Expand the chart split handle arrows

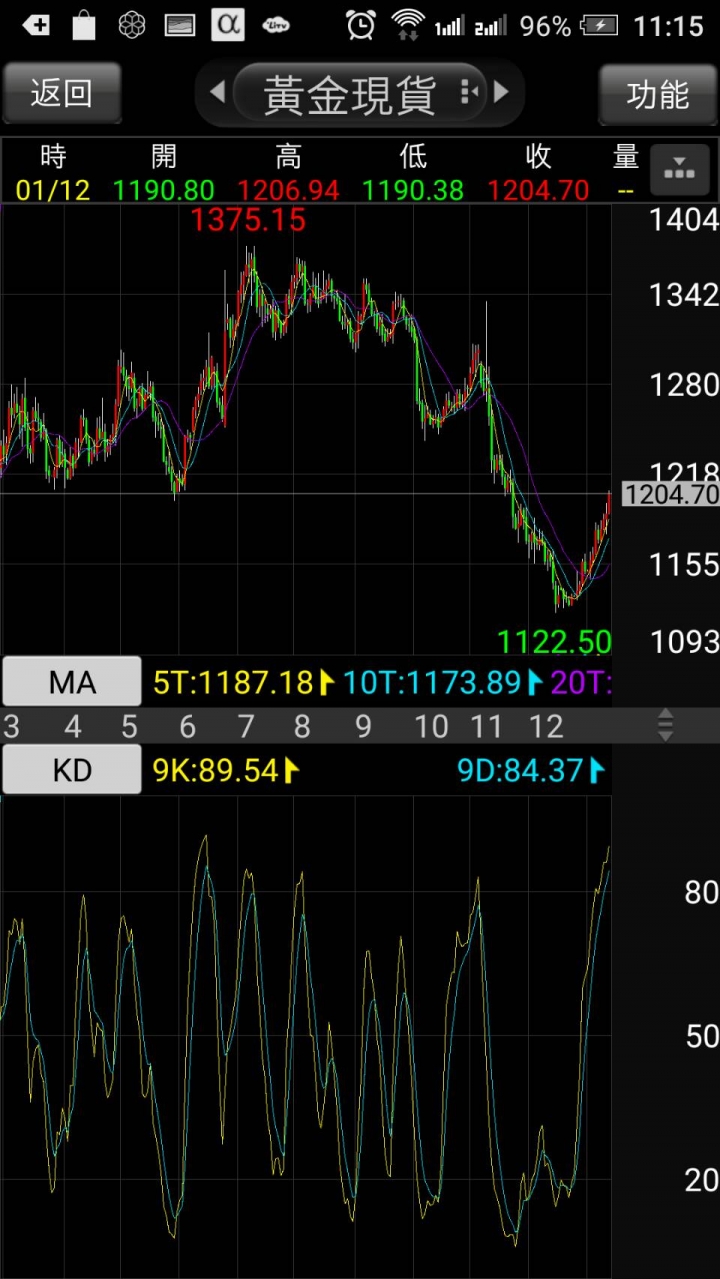pos(665,725)
